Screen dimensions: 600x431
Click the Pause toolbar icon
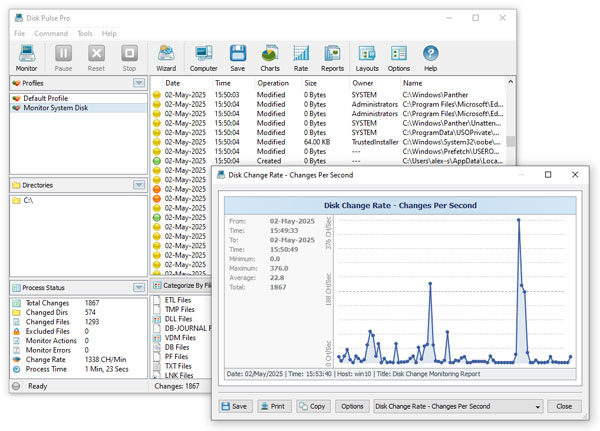coord(63,58)
